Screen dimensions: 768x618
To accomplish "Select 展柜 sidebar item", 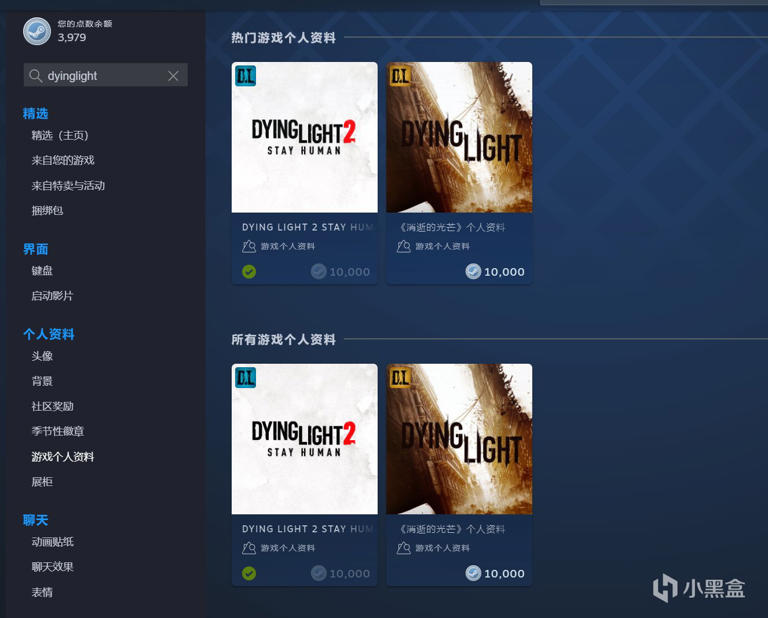I will (42, 481).
